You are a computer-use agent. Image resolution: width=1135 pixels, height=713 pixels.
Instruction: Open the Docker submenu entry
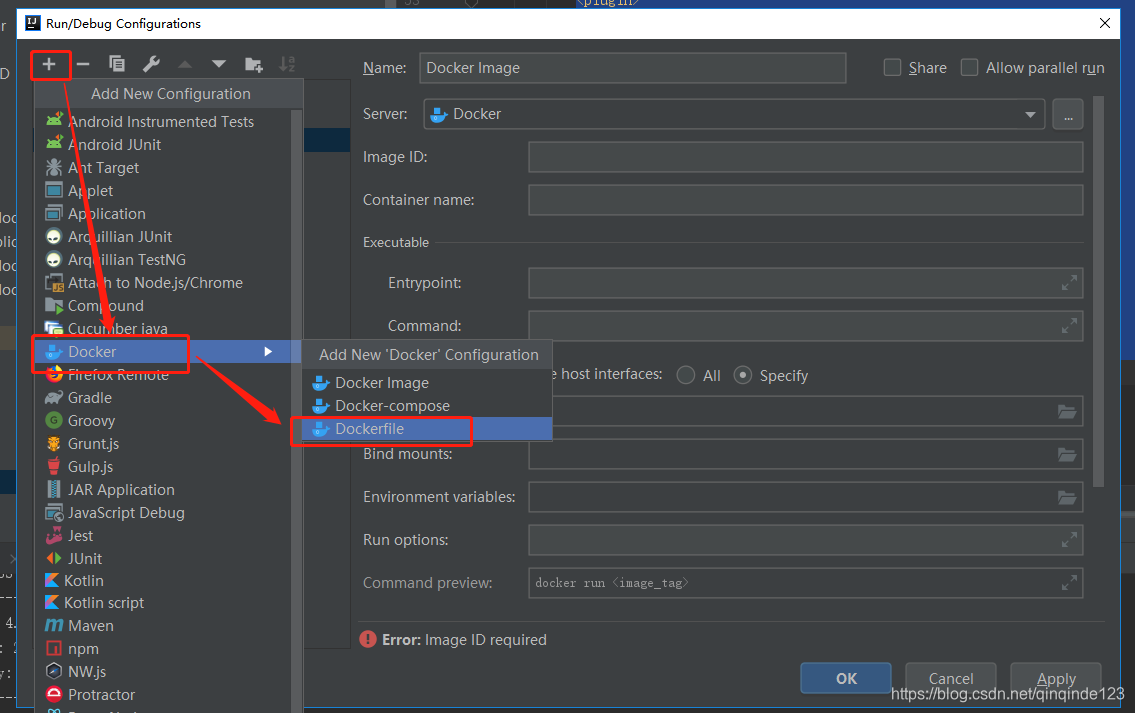pyautogui.click(x=166, y=352)
